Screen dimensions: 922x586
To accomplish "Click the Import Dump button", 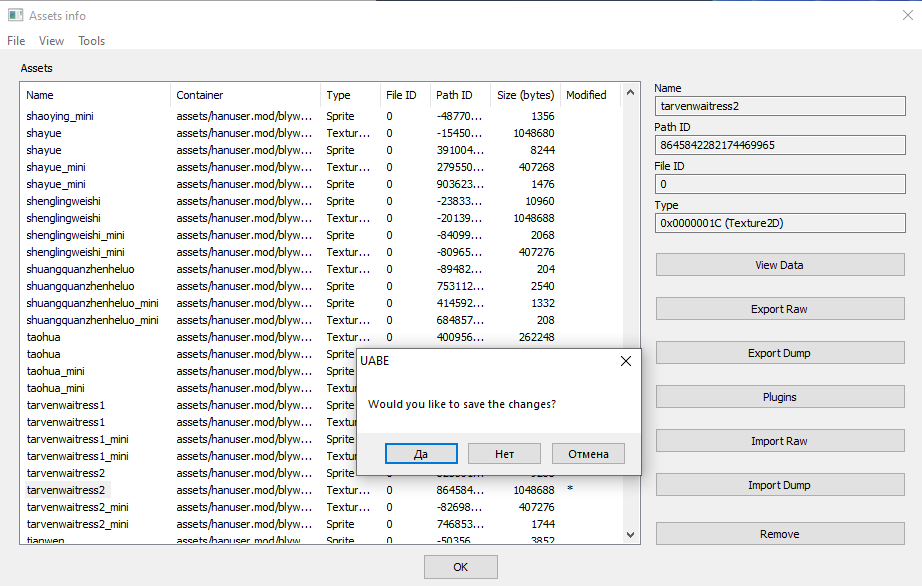I will pyautogui.click(x=780, y=485).
